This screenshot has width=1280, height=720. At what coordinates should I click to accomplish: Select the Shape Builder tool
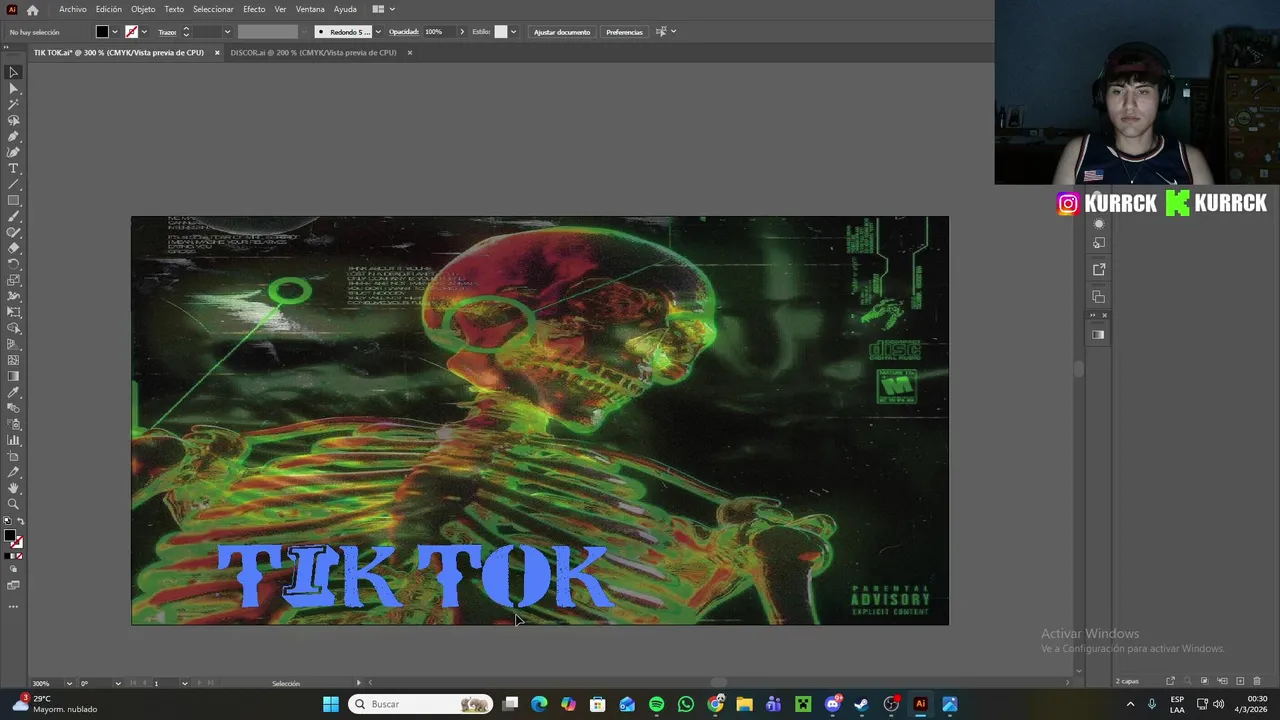pos(13,328)
